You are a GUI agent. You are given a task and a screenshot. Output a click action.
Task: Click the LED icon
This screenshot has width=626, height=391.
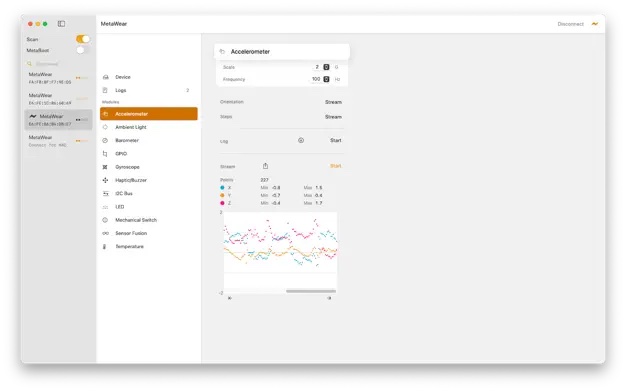point(105,207)
